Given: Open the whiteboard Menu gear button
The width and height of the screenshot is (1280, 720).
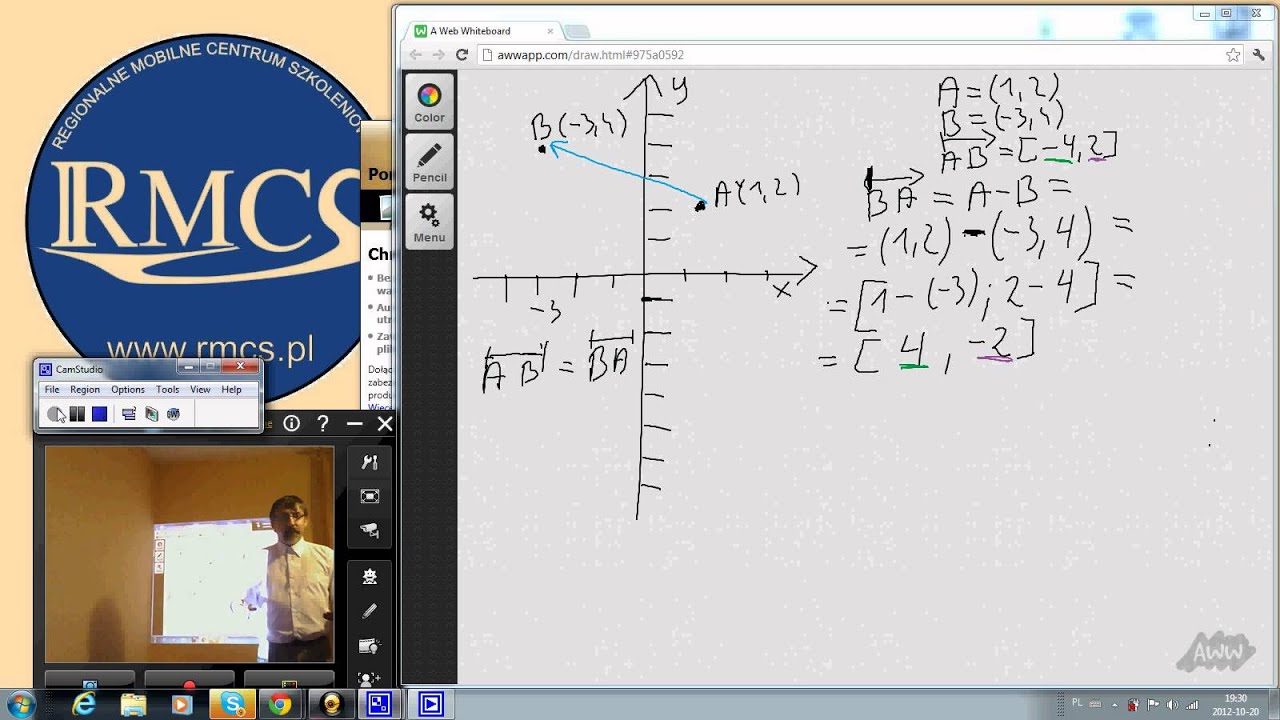Looking at the screenshot, I should point(429,222).
